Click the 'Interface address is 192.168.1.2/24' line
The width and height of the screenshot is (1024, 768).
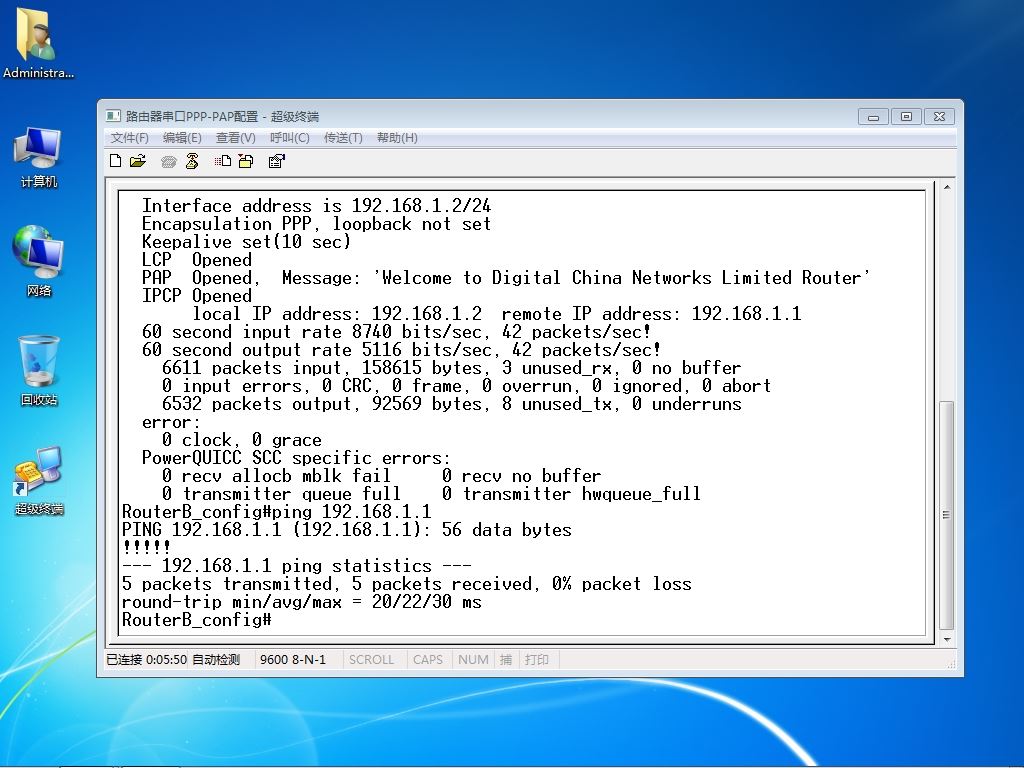(x=316, y=206)
